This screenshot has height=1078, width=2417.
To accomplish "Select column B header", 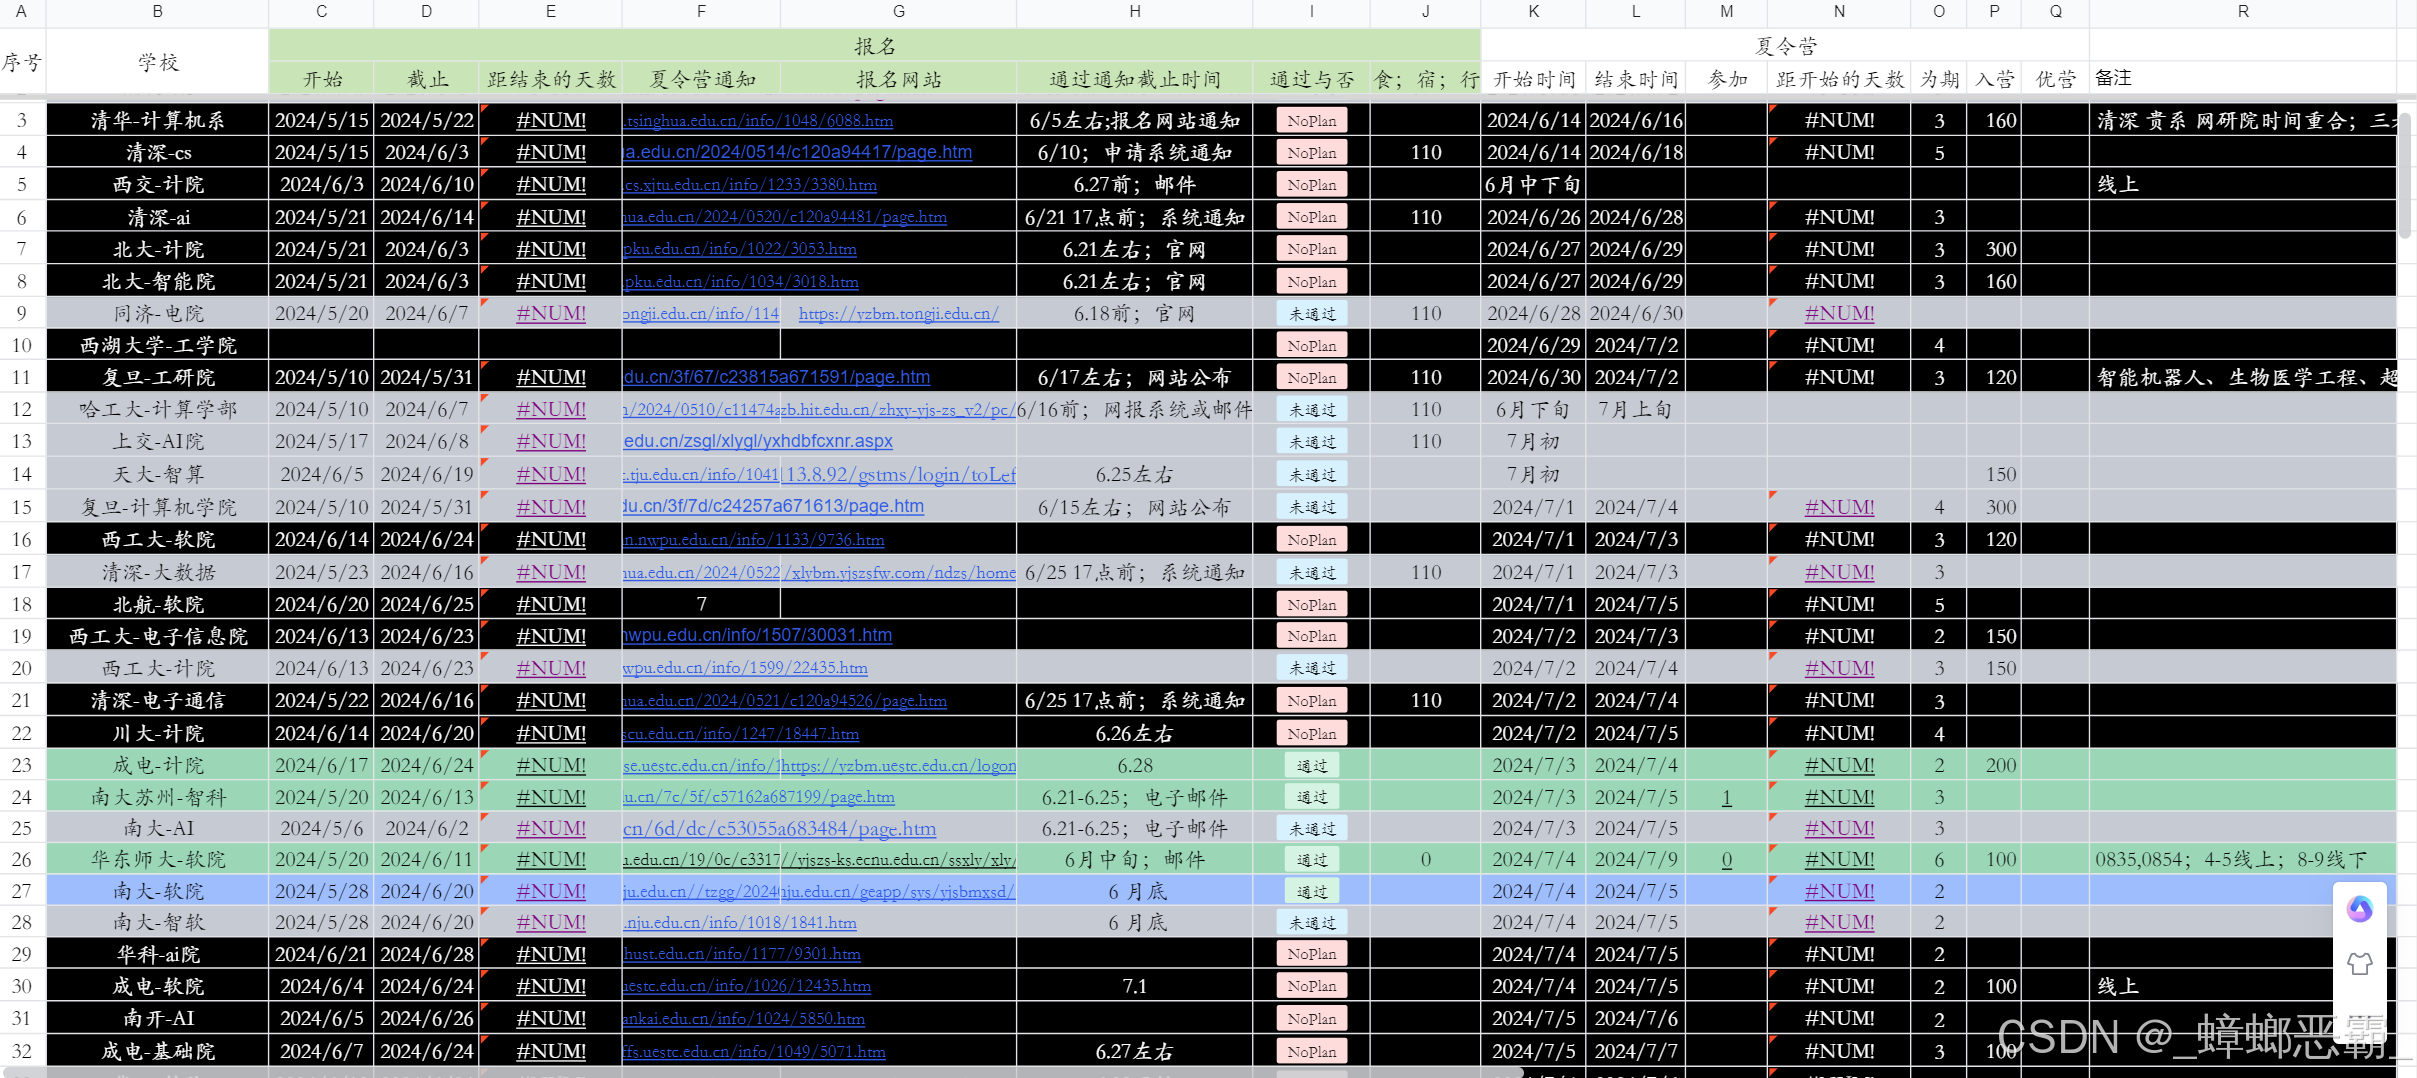I will tap(157, 12).
